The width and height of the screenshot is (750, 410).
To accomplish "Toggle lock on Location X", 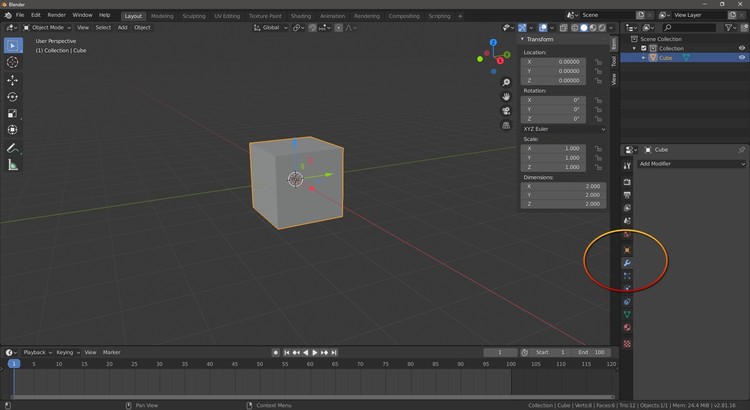I will point(598,62).
